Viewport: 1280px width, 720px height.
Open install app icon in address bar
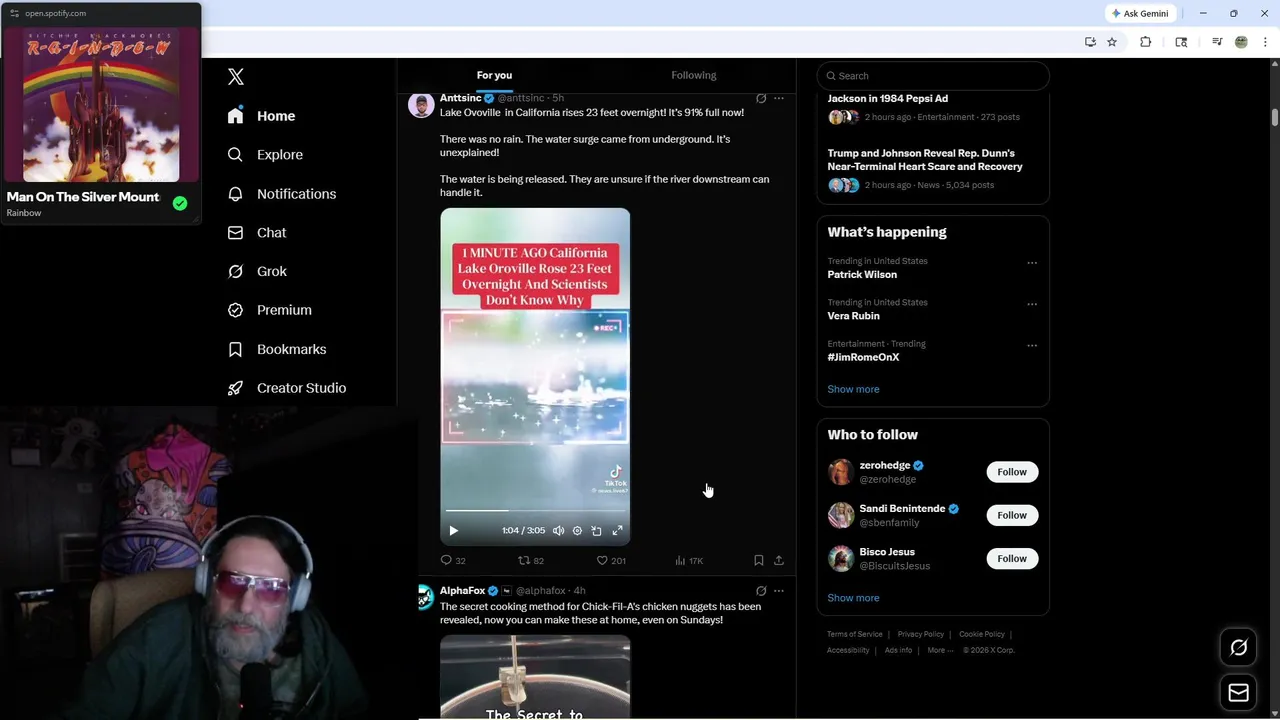coord(1090,42)
